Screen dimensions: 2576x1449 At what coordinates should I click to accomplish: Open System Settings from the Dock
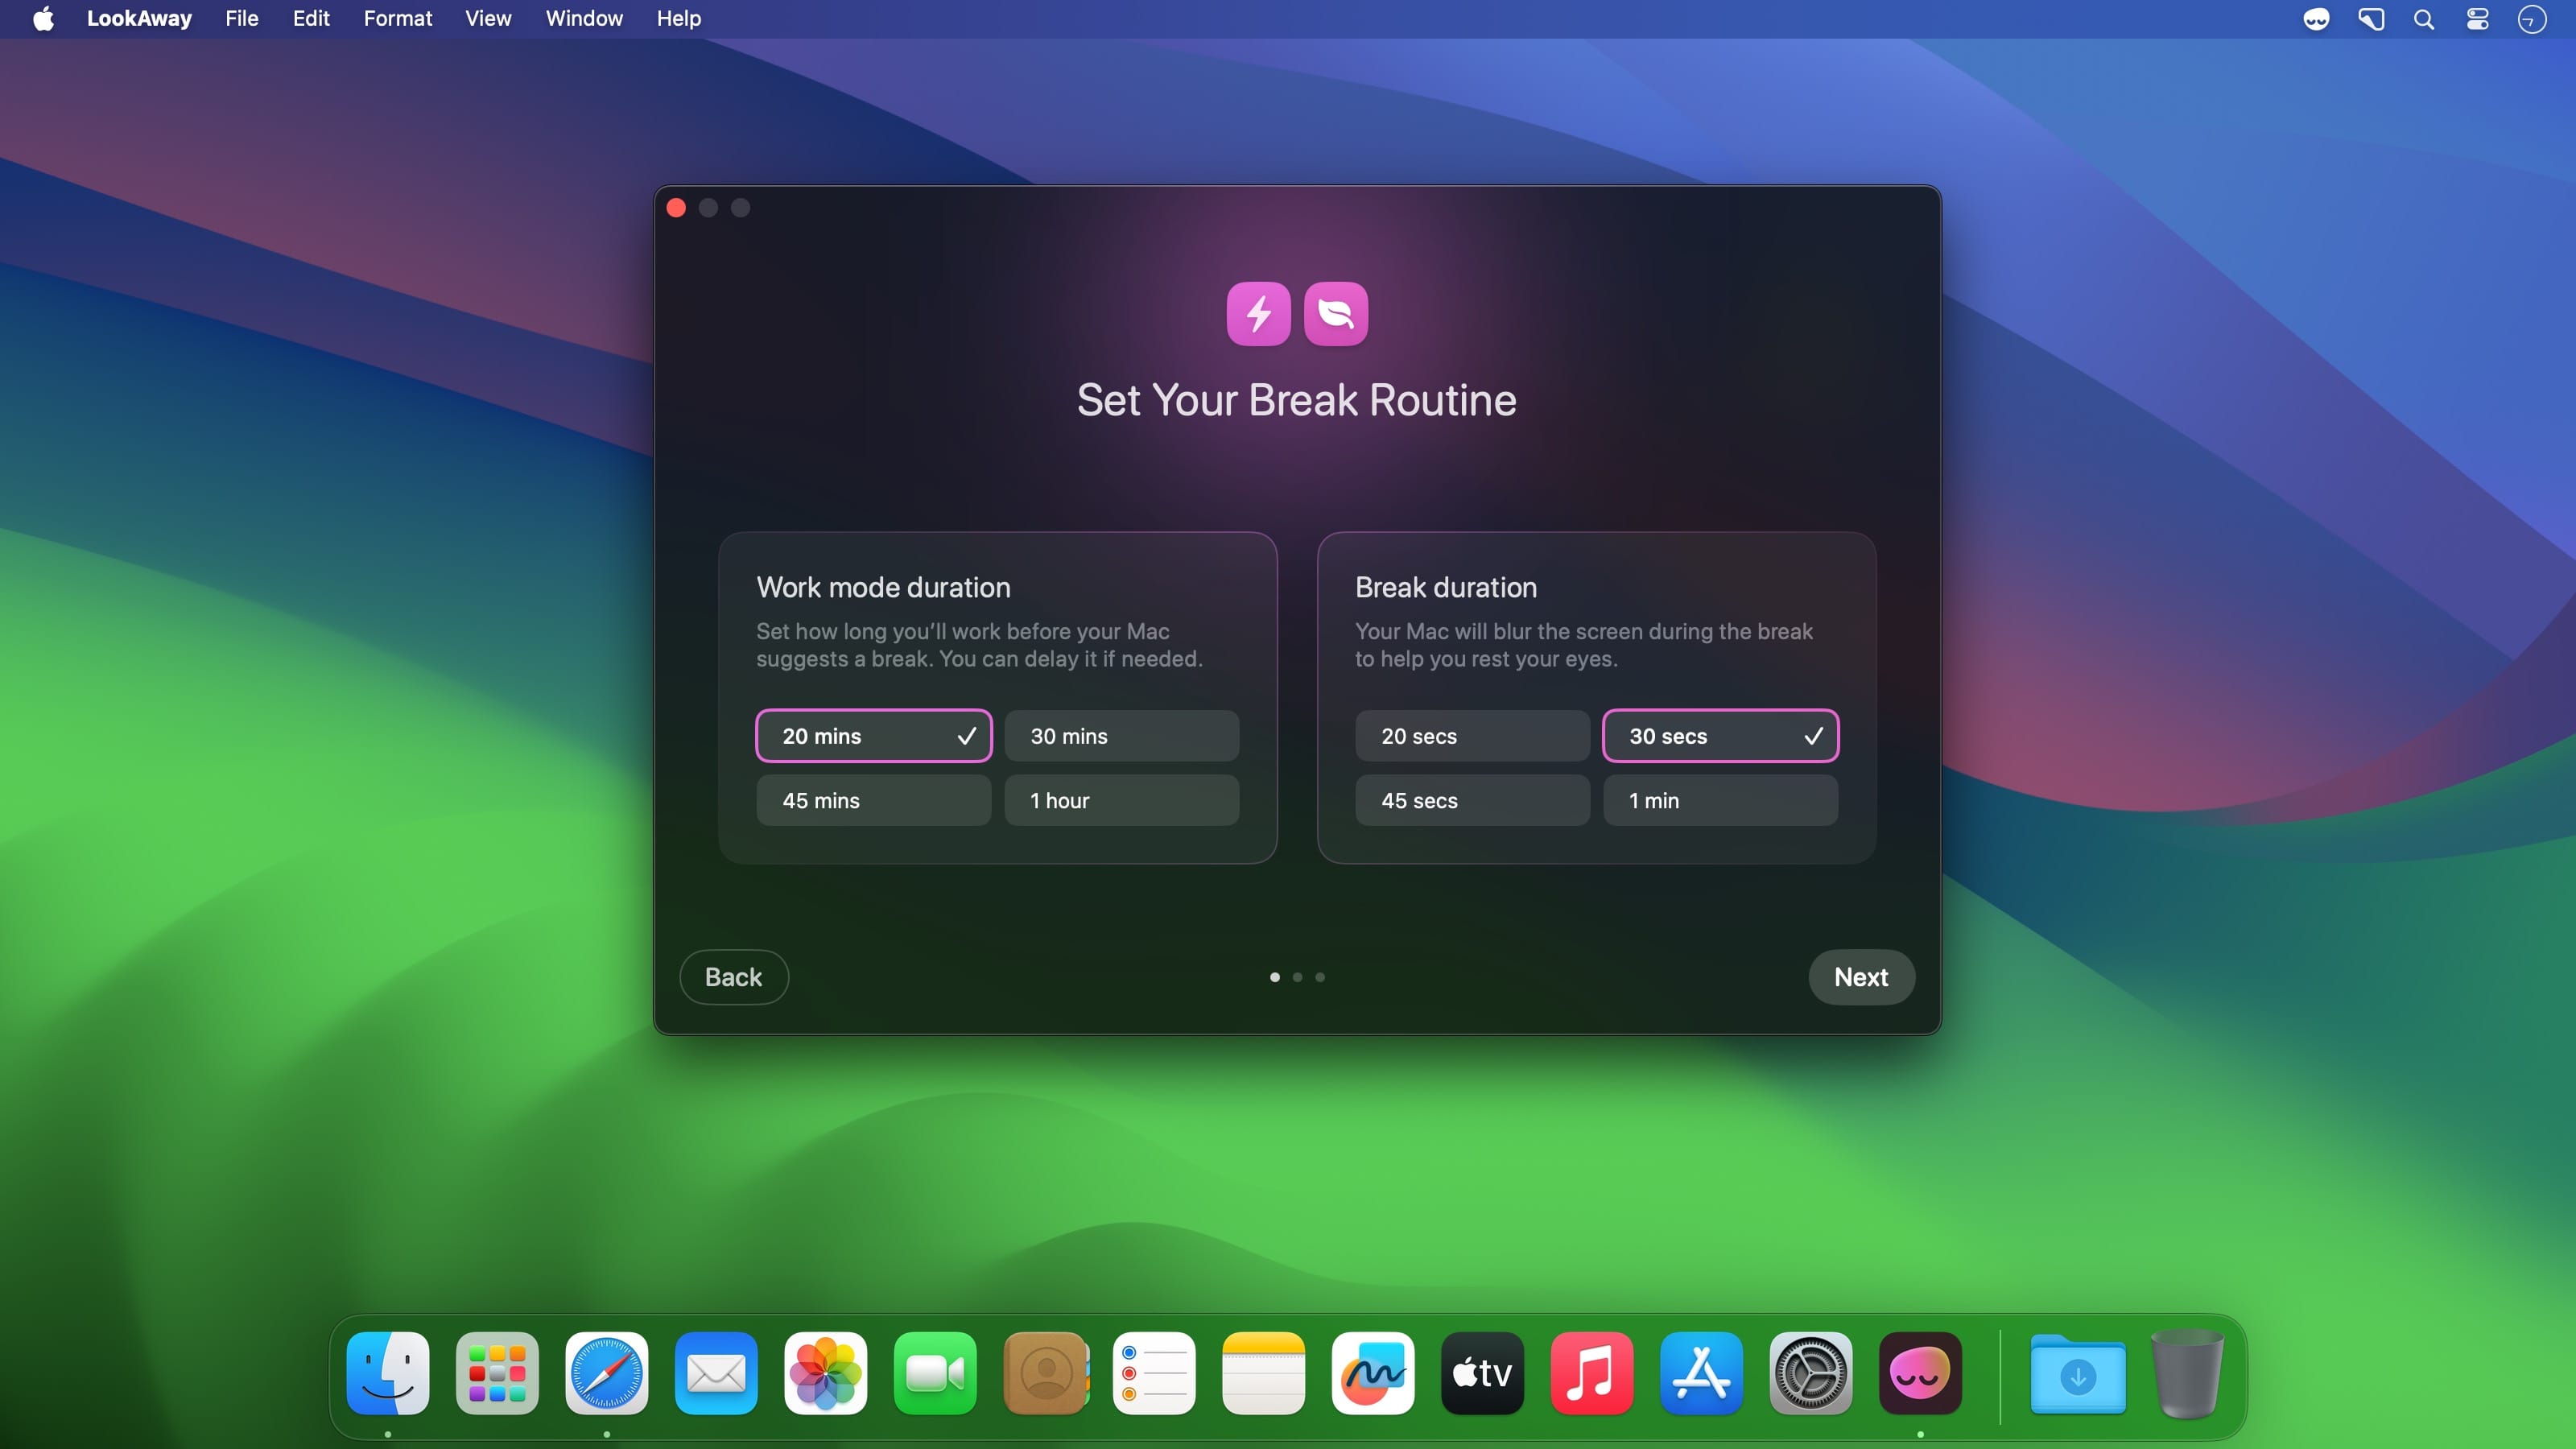pos(1810,1373)
